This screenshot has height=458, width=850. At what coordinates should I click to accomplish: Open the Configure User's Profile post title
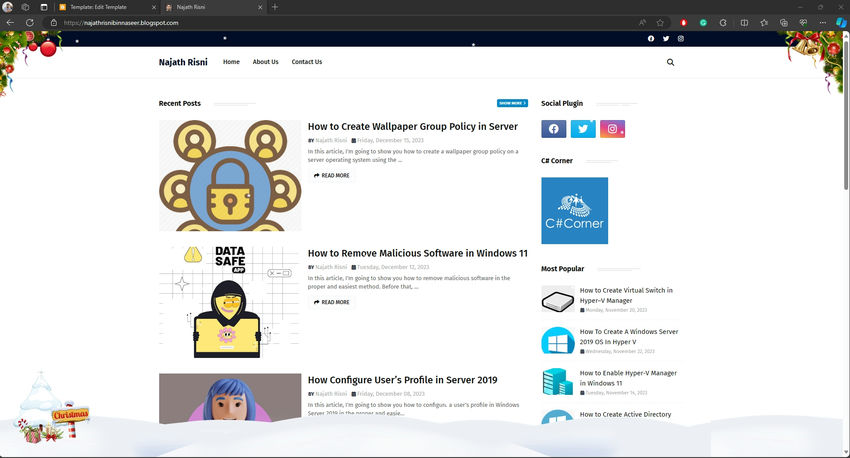pyautogui.click(x=402, y=380)
